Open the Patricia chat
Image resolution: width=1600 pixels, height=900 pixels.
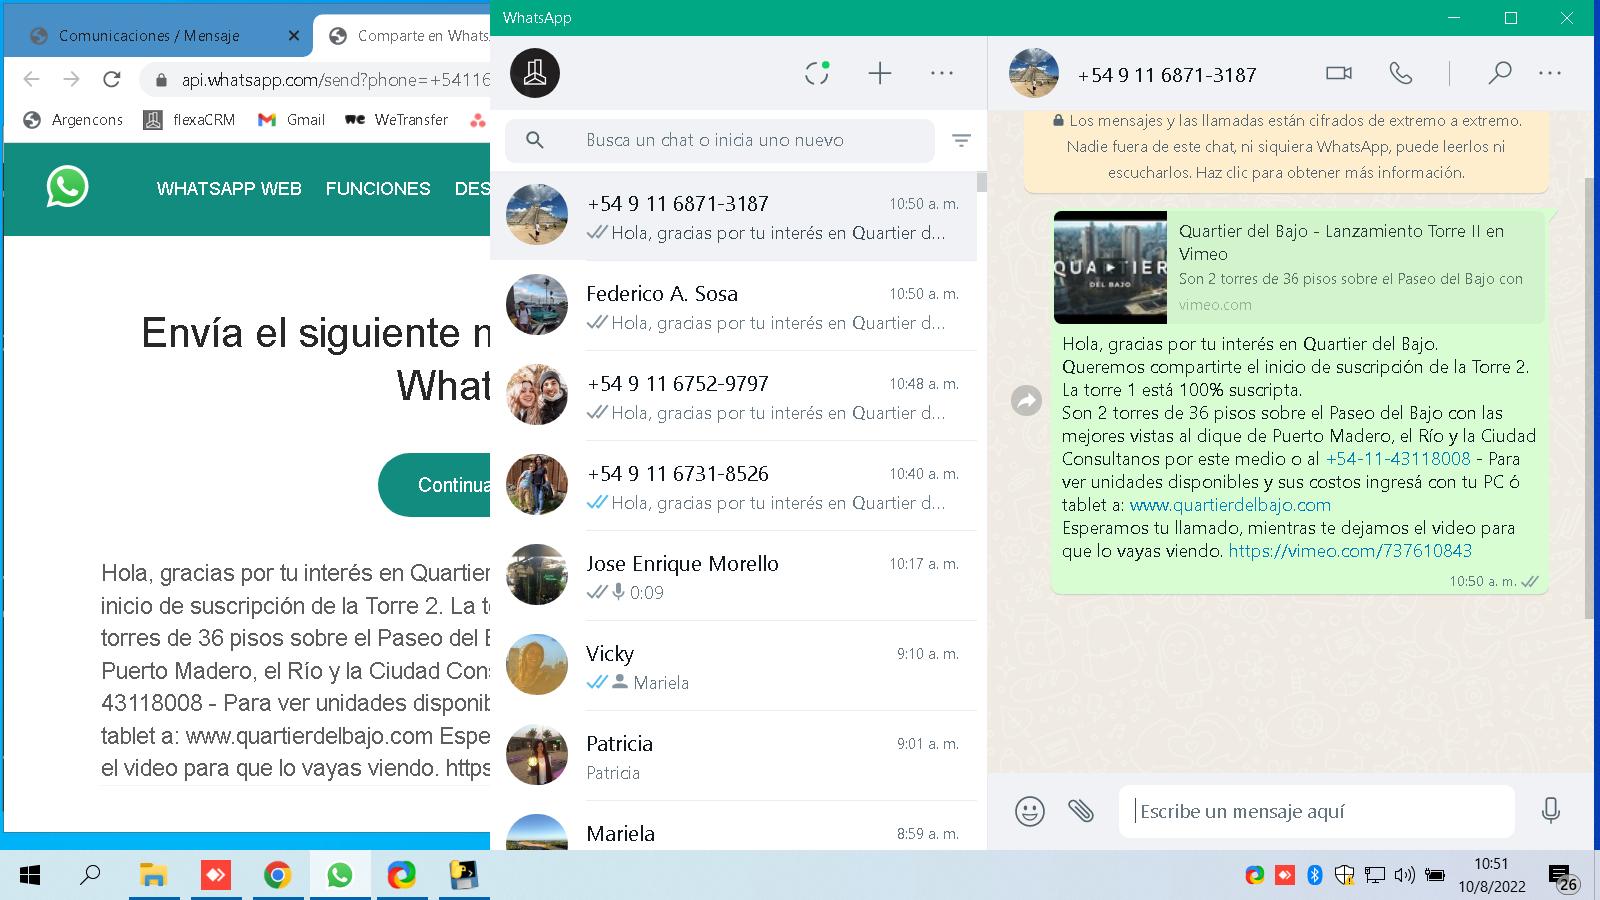coord(733,756)
